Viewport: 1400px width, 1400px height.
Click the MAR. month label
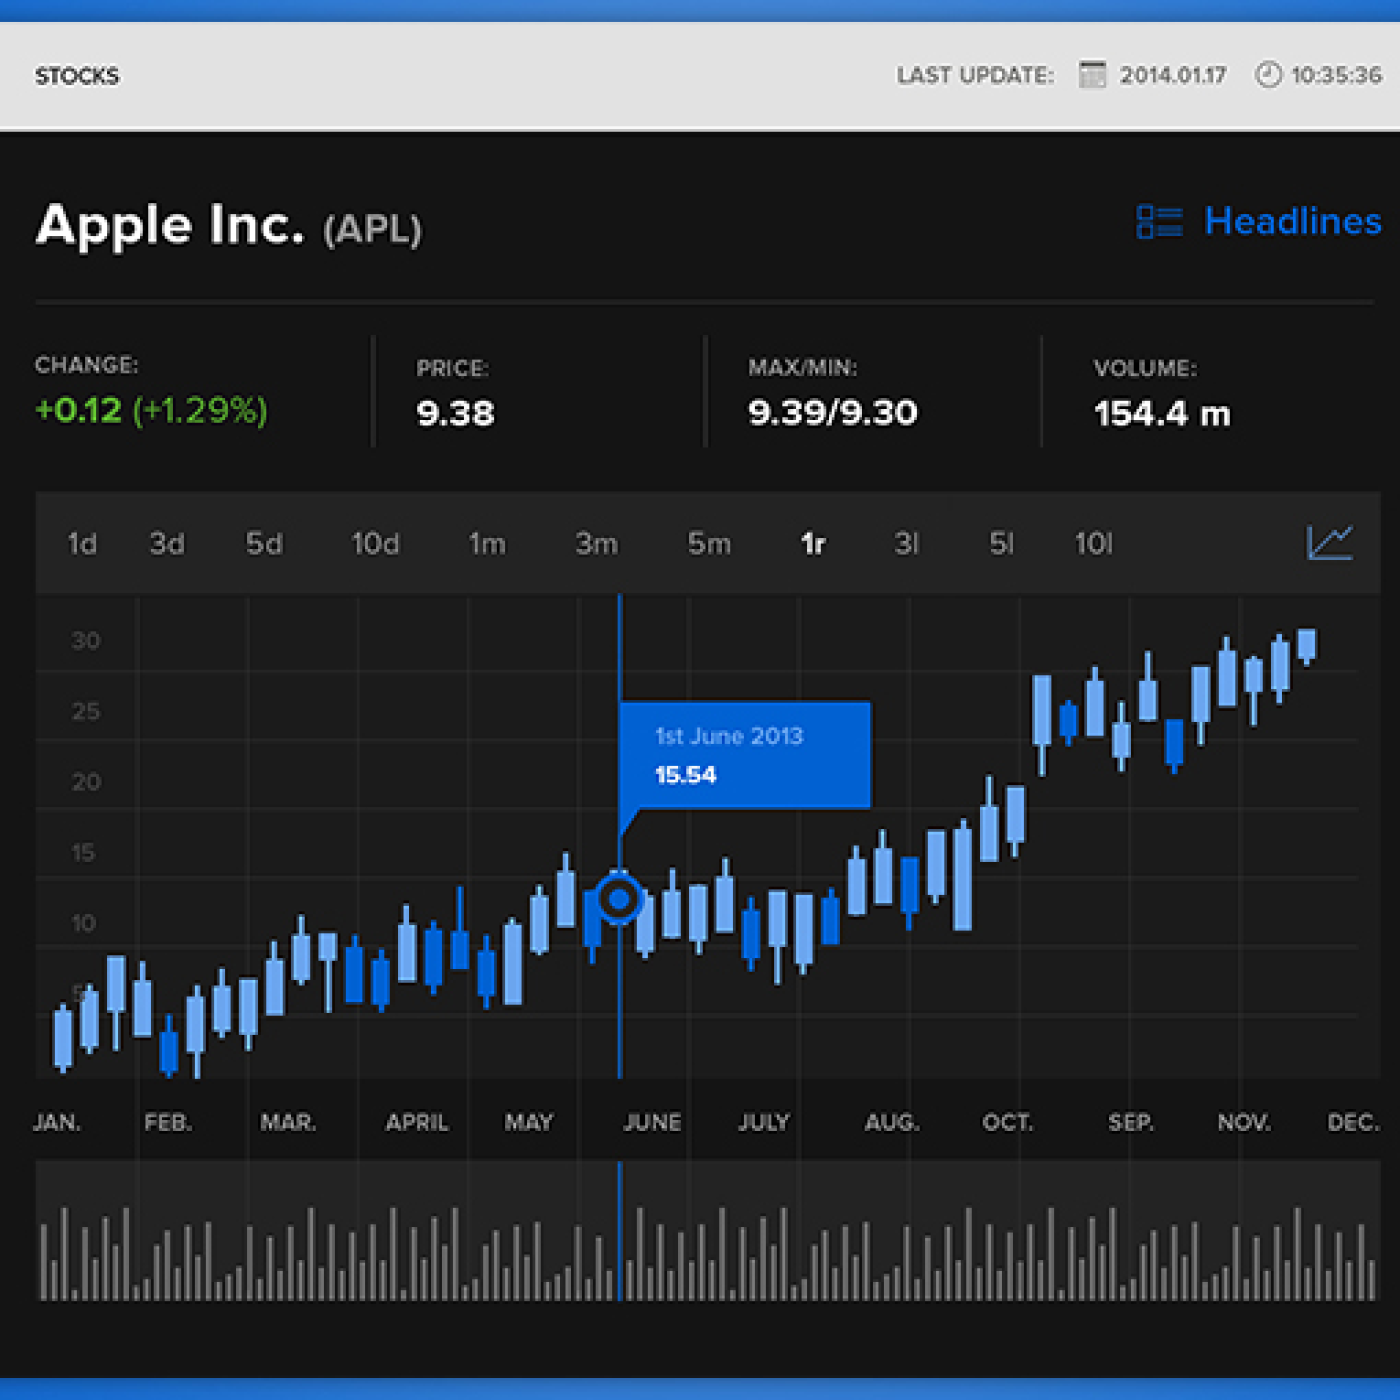[x=288, y=1123]
